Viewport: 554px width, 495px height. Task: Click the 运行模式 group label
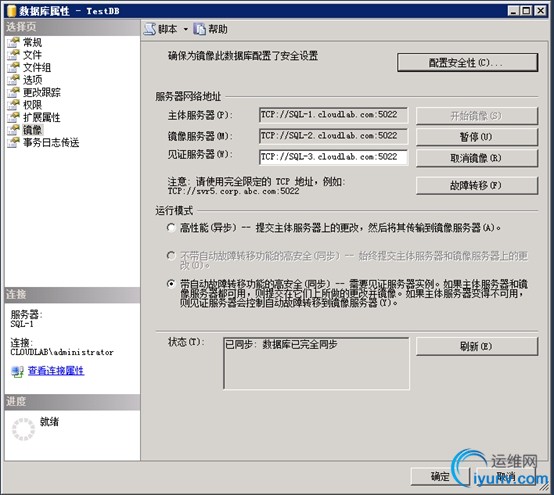174,211
